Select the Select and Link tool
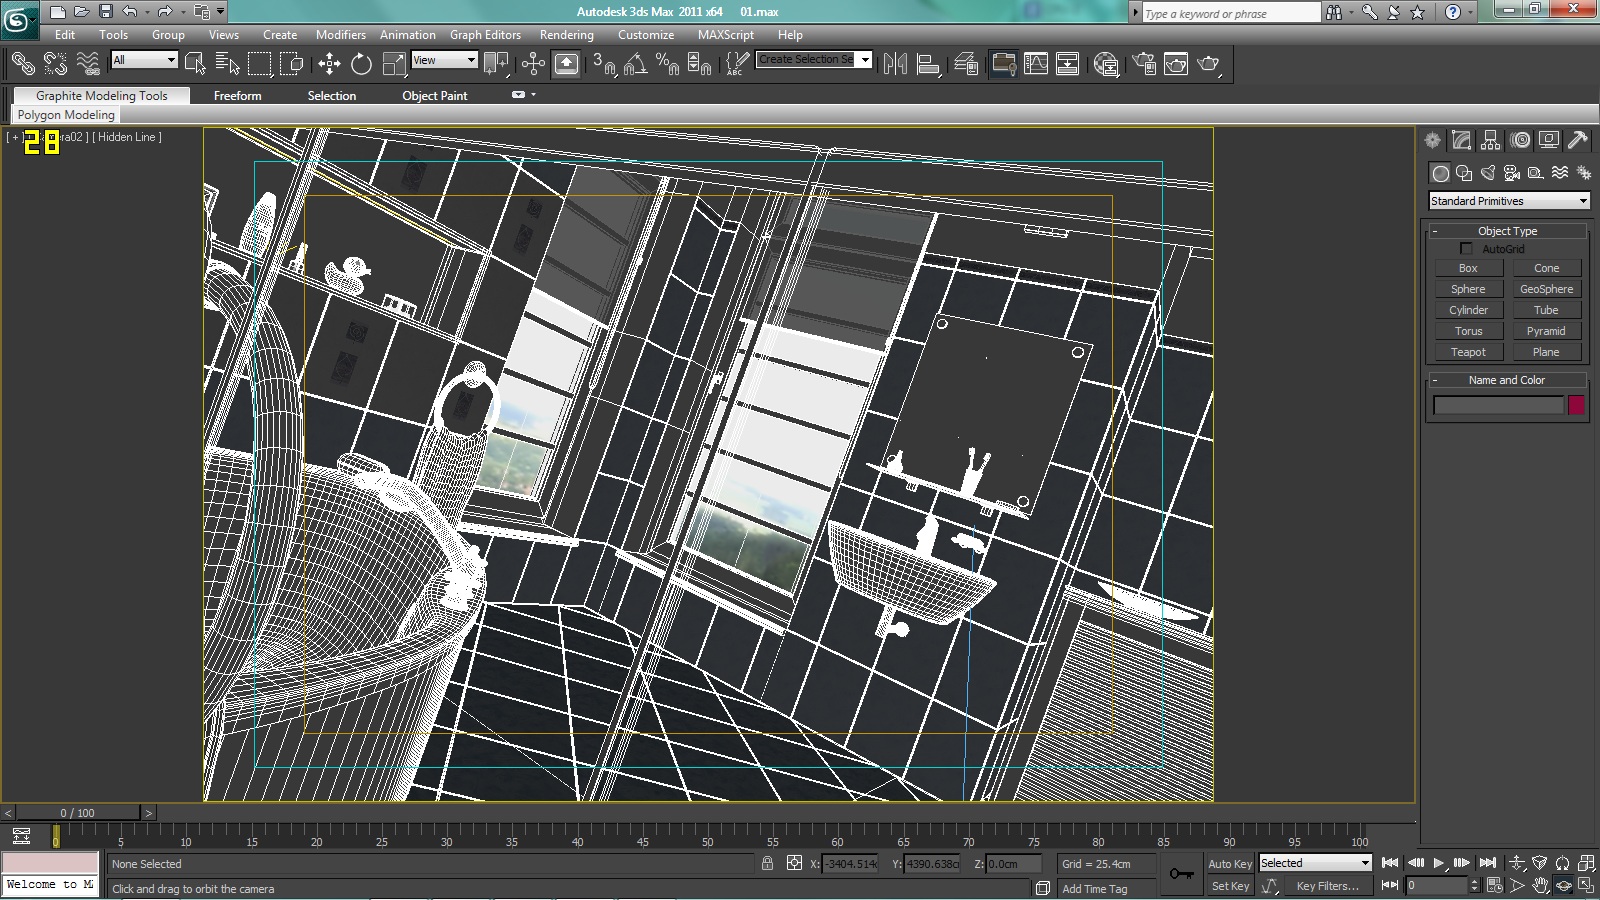Image resolution: width=1600 pixels, height=900 pixels. [22, 64]
